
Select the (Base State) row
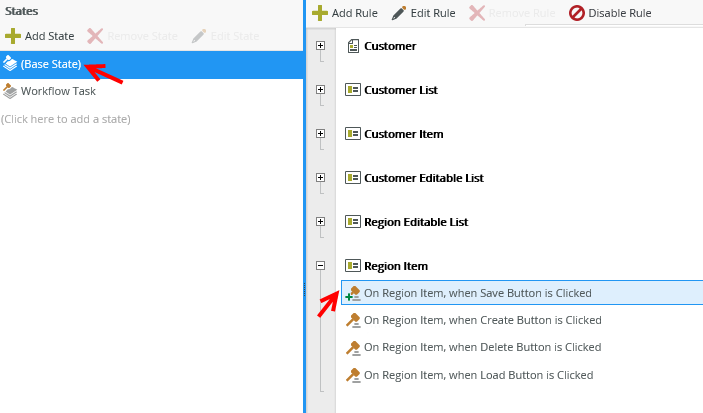coord(152,65)
